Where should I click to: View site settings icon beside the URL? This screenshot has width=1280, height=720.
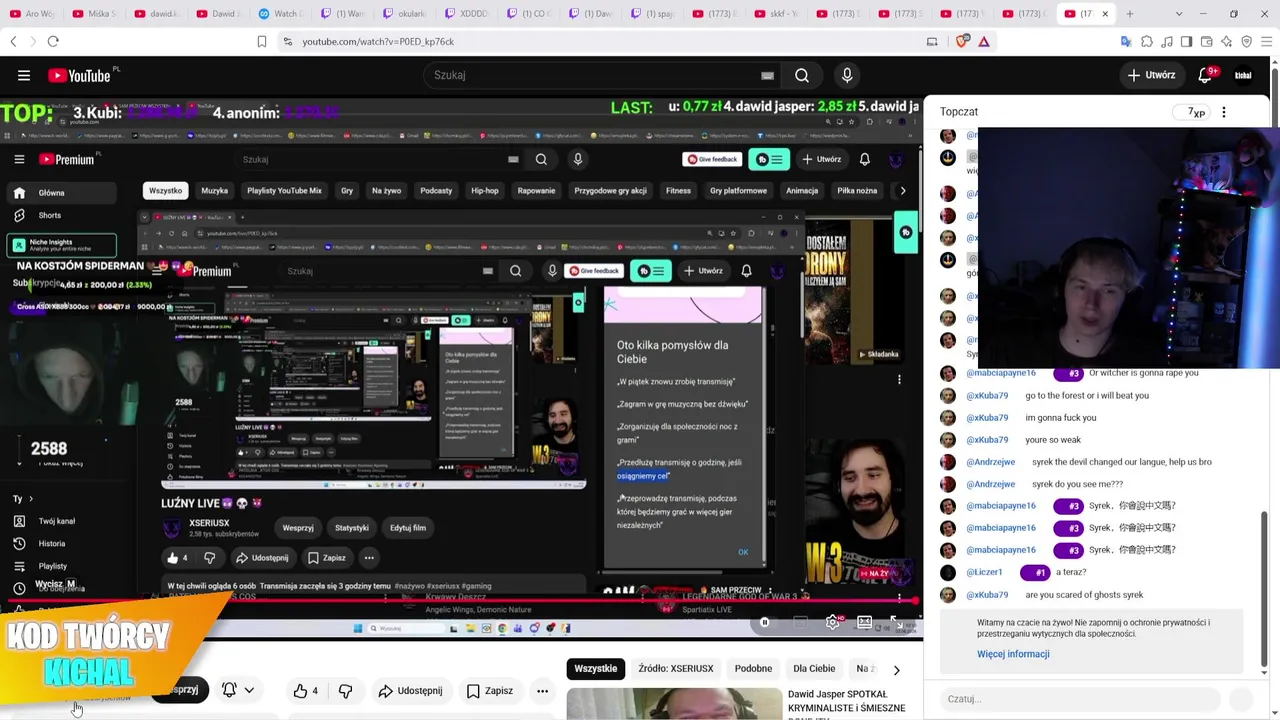[x=288, y=41]
